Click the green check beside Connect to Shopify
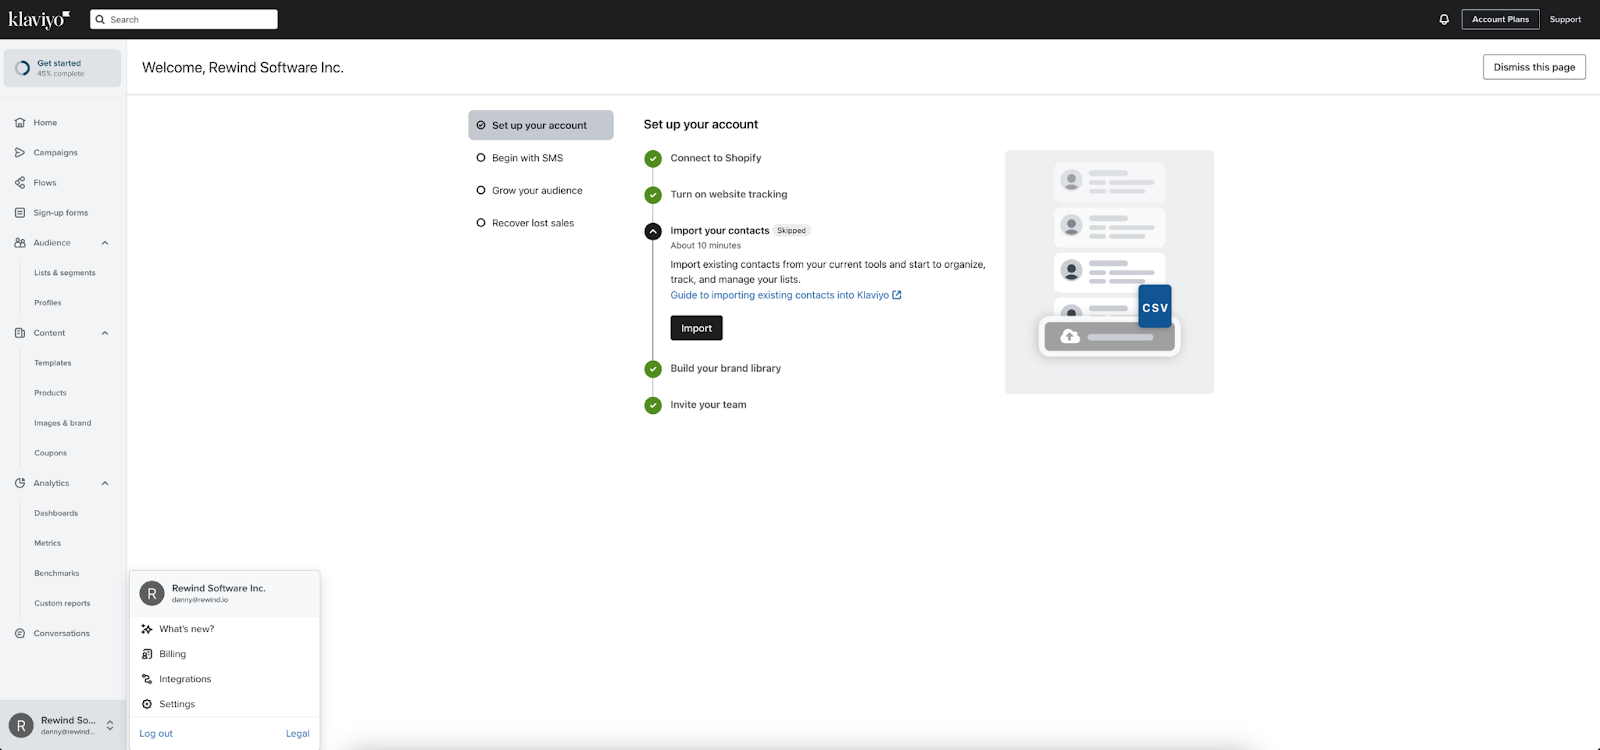 click(653, 158)
